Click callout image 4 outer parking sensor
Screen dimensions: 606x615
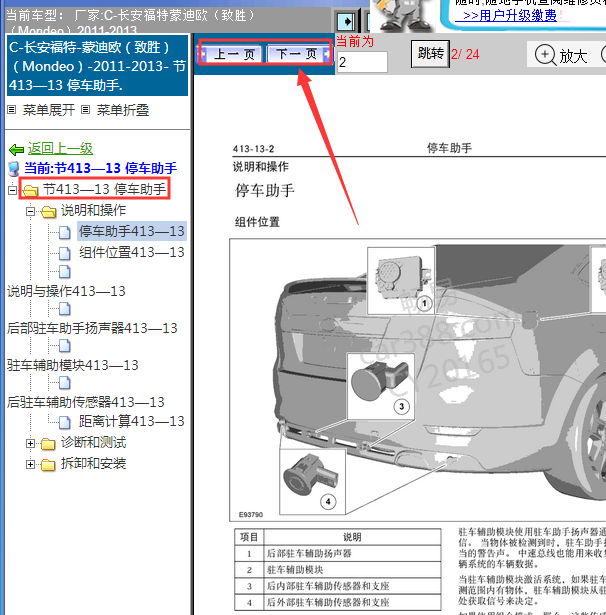pos(312,482)
